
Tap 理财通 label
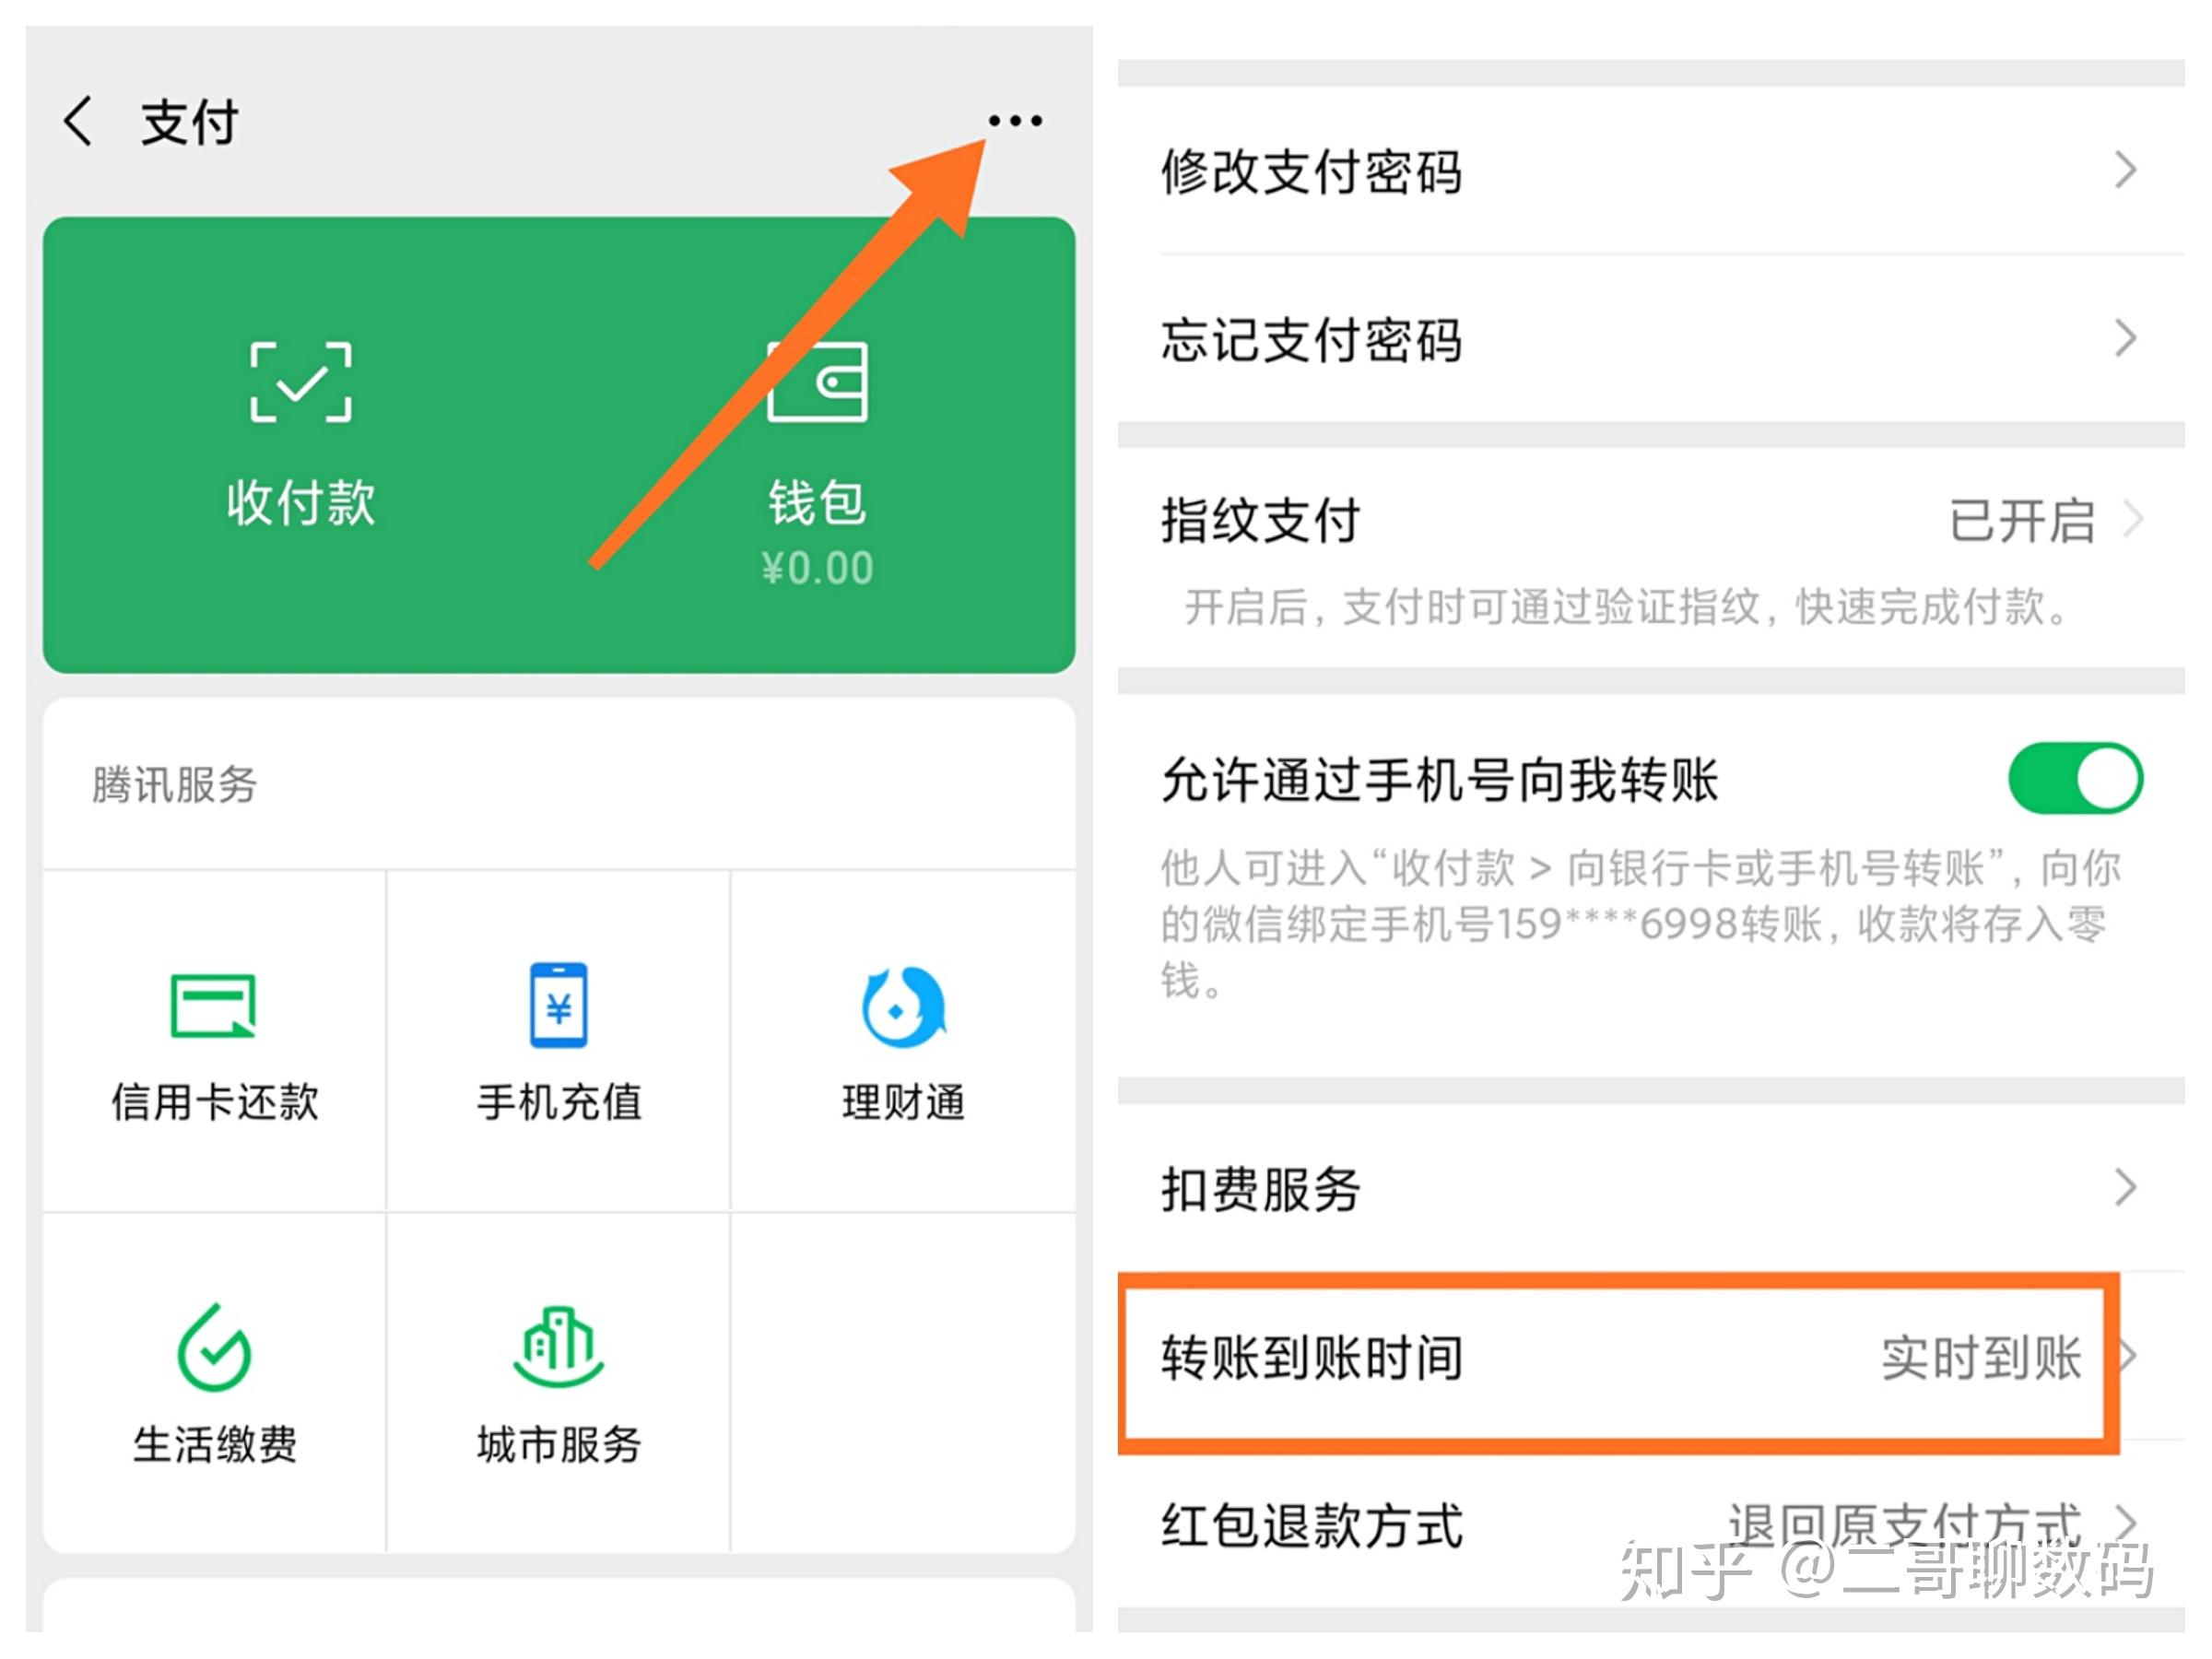tap(903, 1102)
